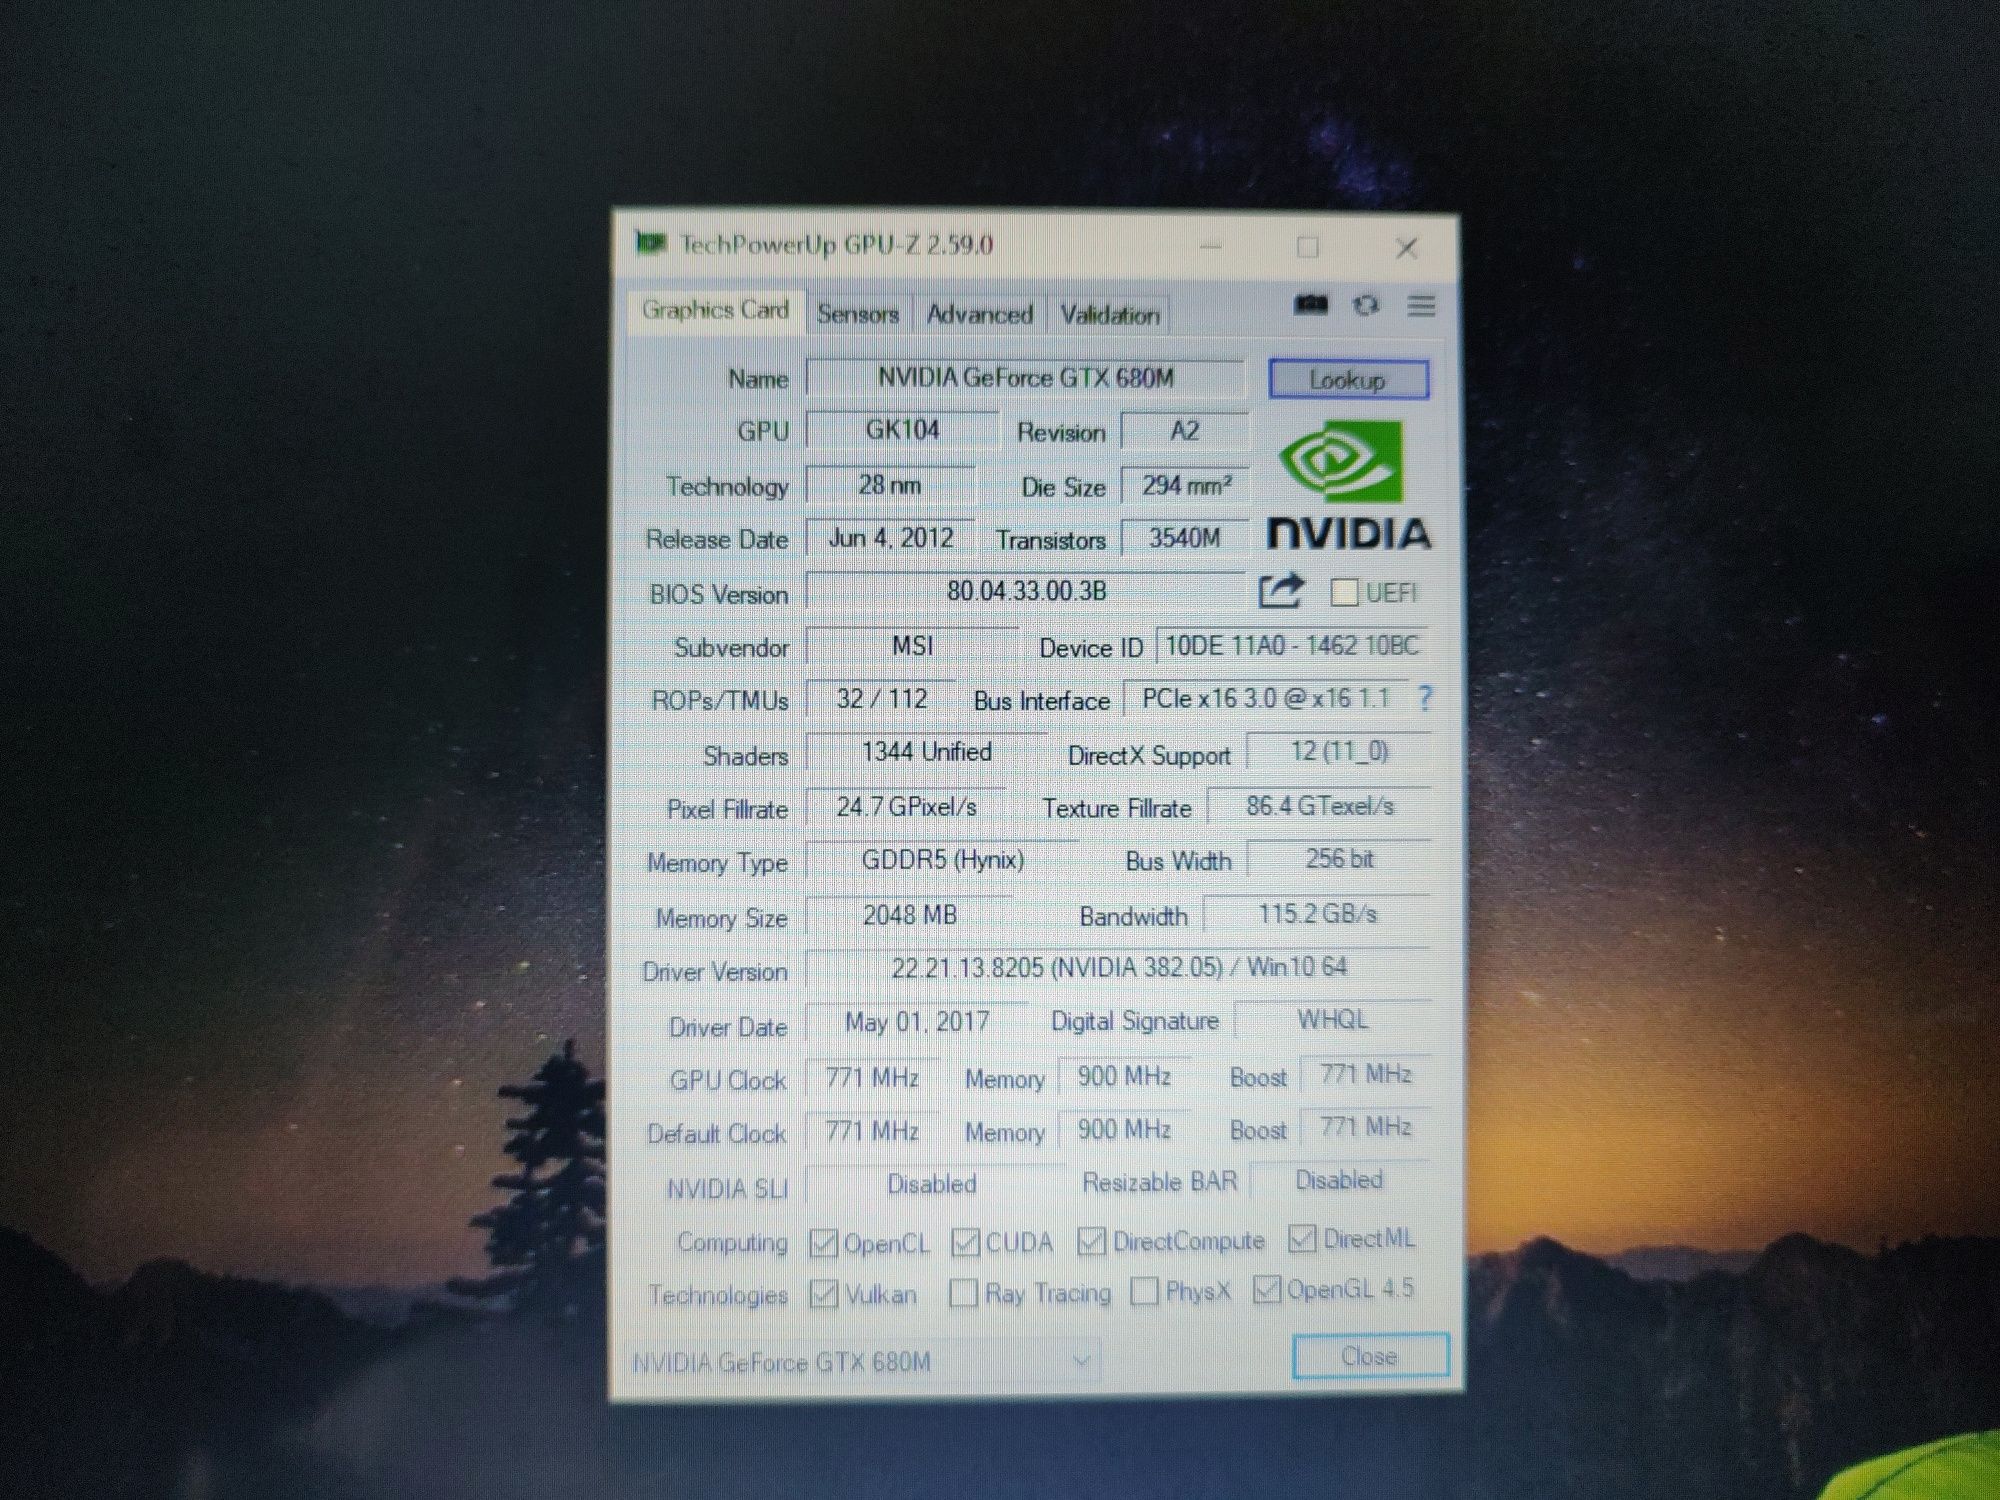The width and height of the screenshot is (2000, 1500).
Task: Open the GPU-Z hamburger menu
Action: [1421, 305]
